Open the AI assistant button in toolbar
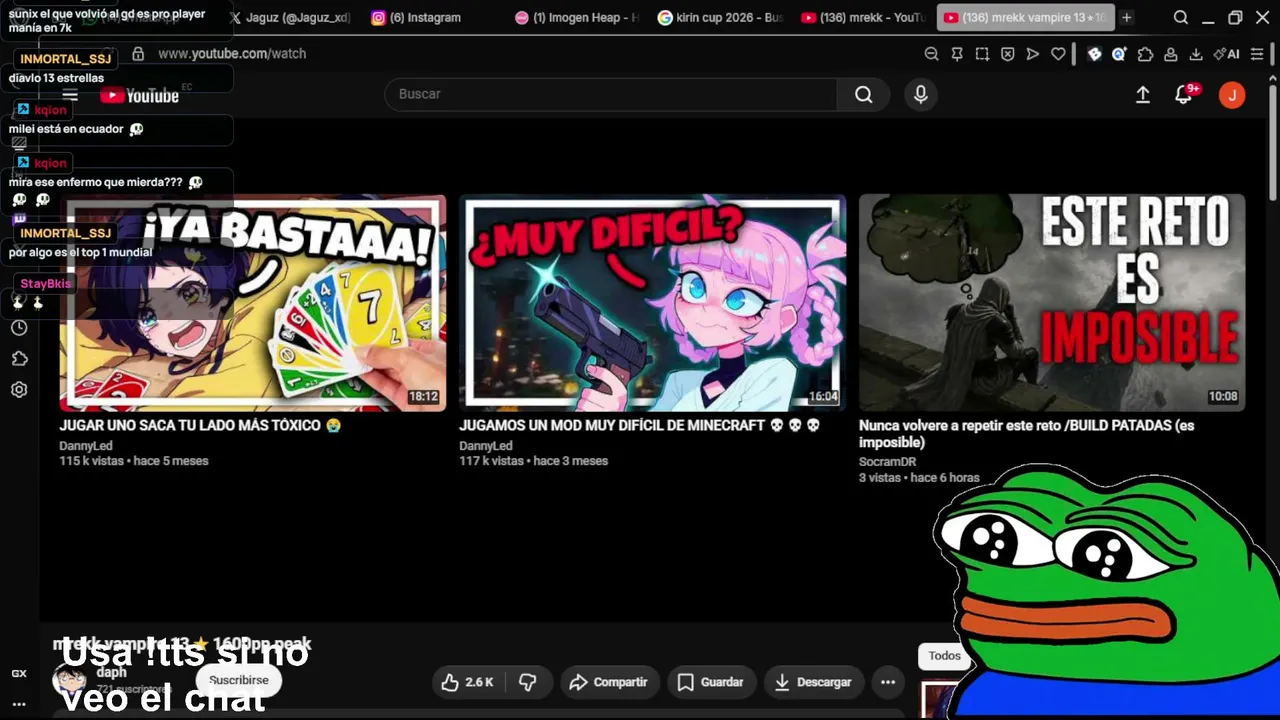1280x720 pixels. tap(1227, 54)
